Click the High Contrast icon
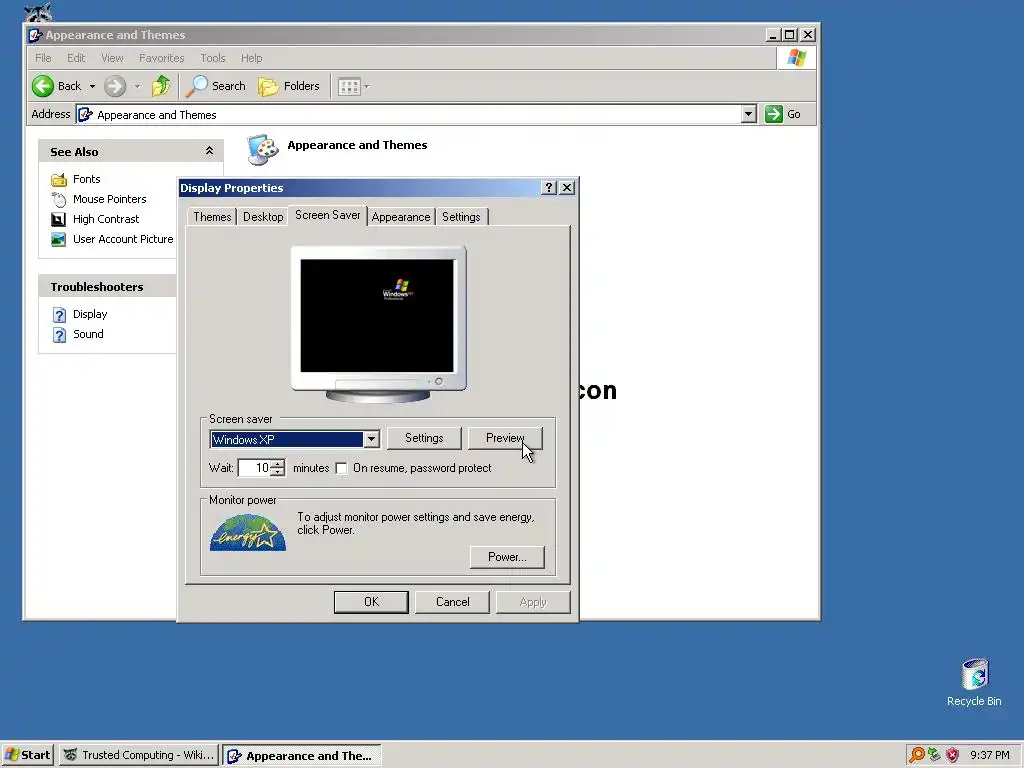The width and height of the screenshot is (1024, 768). [59, 219]
